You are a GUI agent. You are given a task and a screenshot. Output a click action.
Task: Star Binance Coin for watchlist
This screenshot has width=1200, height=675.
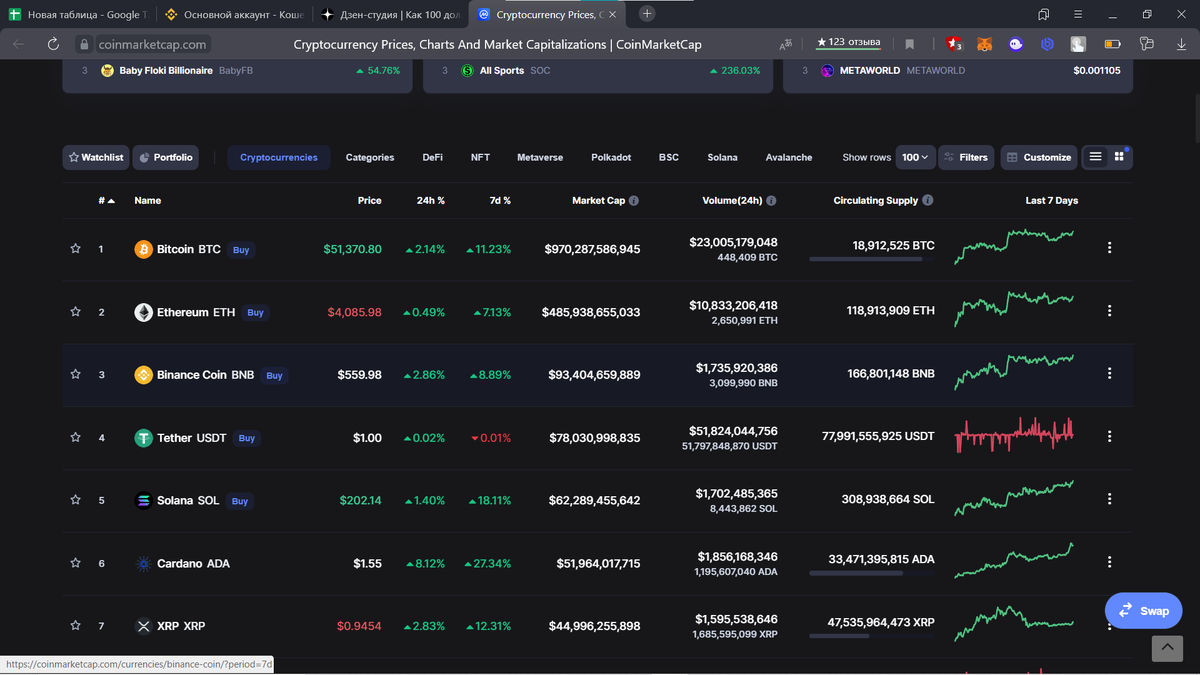[x=75, y=374]
